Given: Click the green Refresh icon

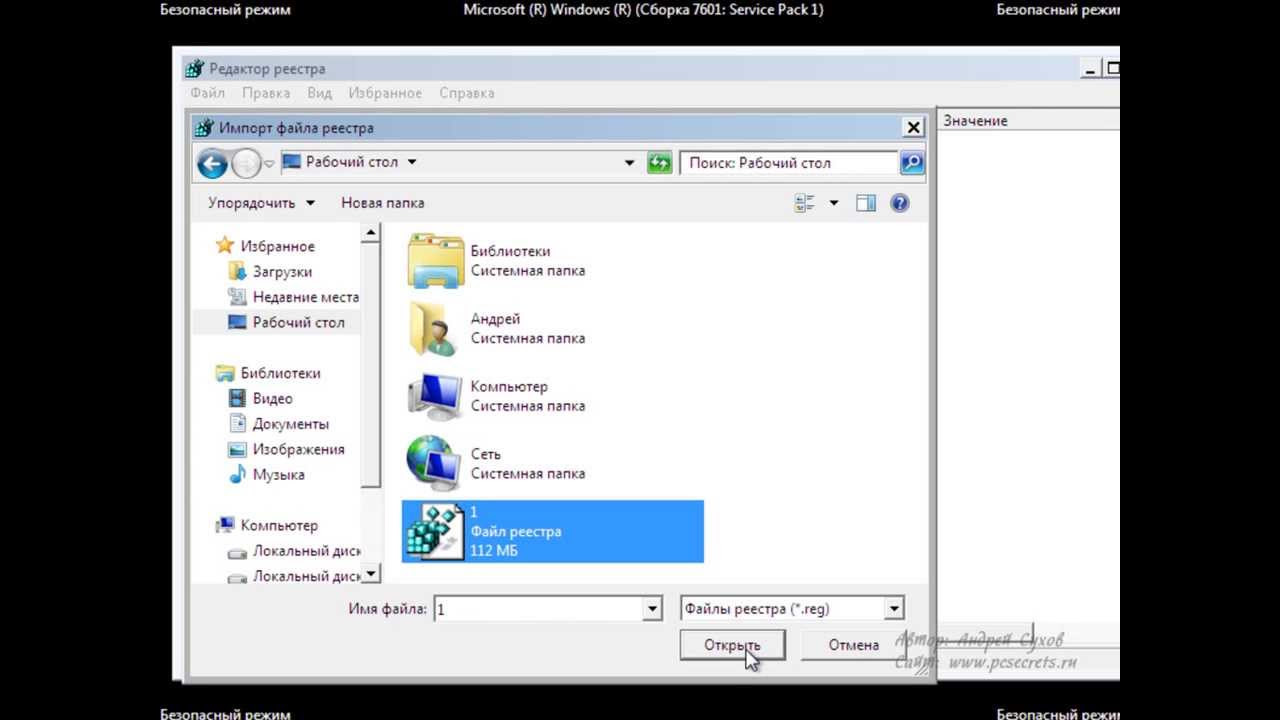Looking at the screenshot, I should pos(659,163).
